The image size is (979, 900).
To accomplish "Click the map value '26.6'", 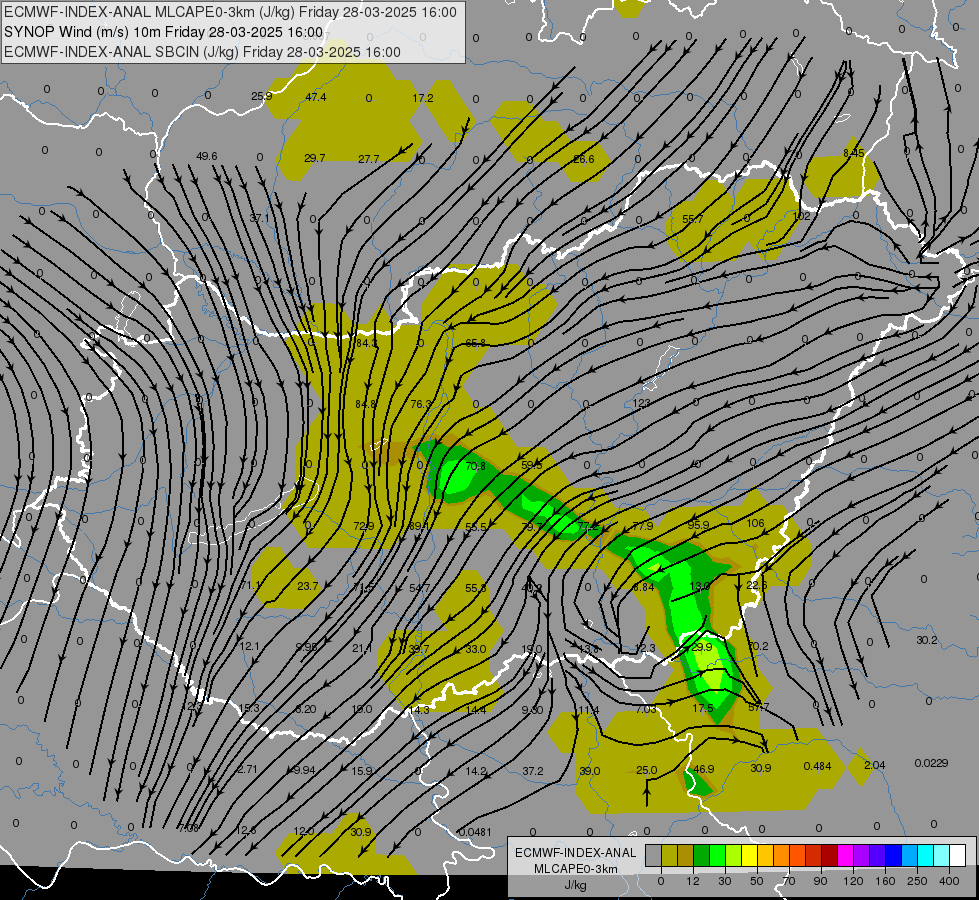I will [x=584, y=159].
